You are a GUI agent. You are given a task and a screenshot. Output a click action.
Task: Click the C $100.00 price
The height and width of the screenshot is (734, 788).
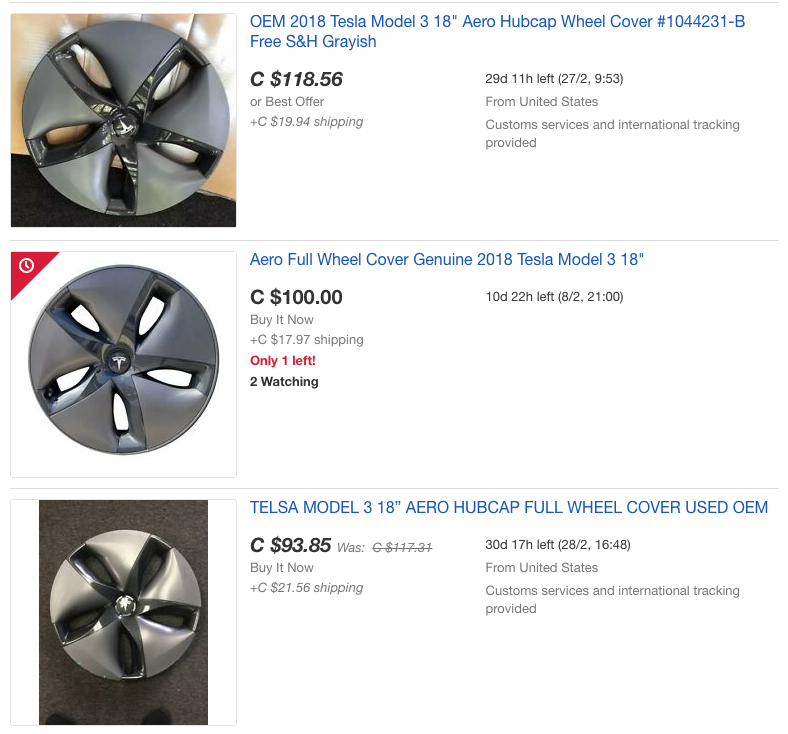pos(296,297)
